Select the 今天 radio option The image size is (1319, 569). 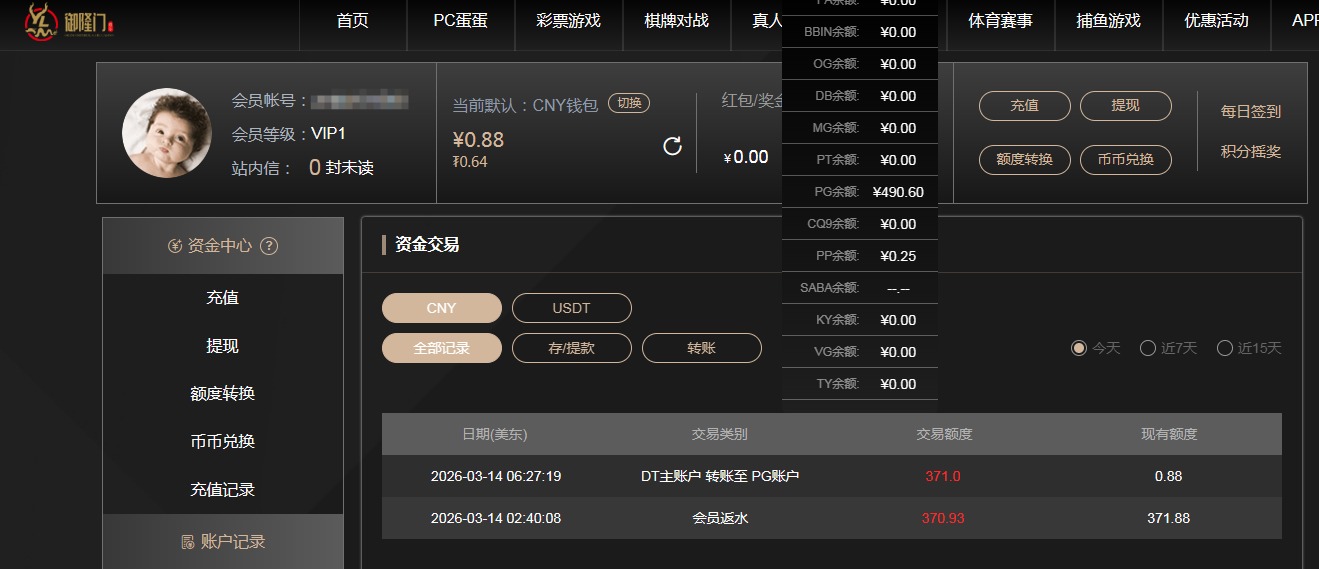1078,348
